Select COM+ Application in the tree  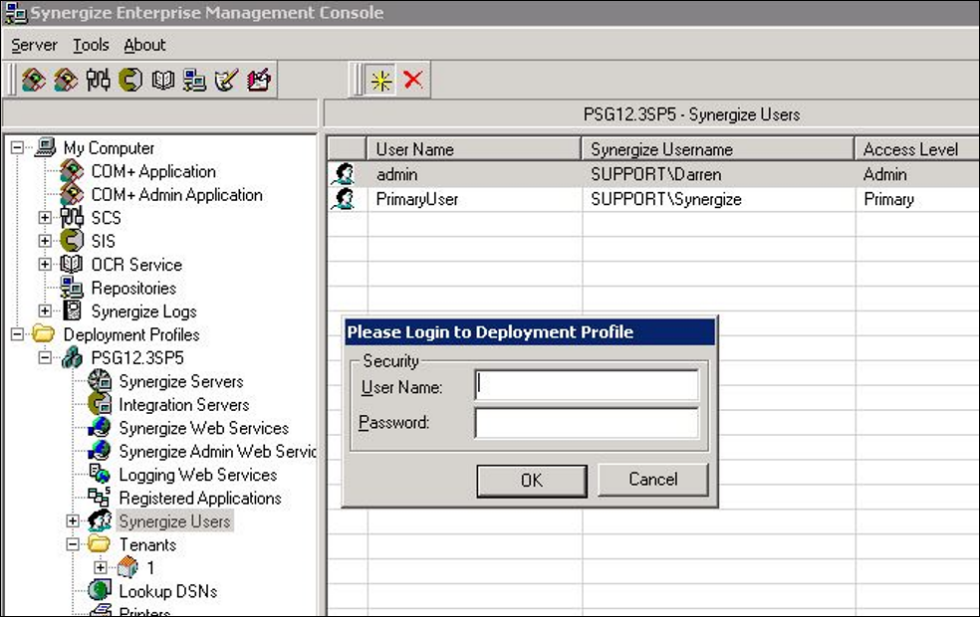[153, 171]
